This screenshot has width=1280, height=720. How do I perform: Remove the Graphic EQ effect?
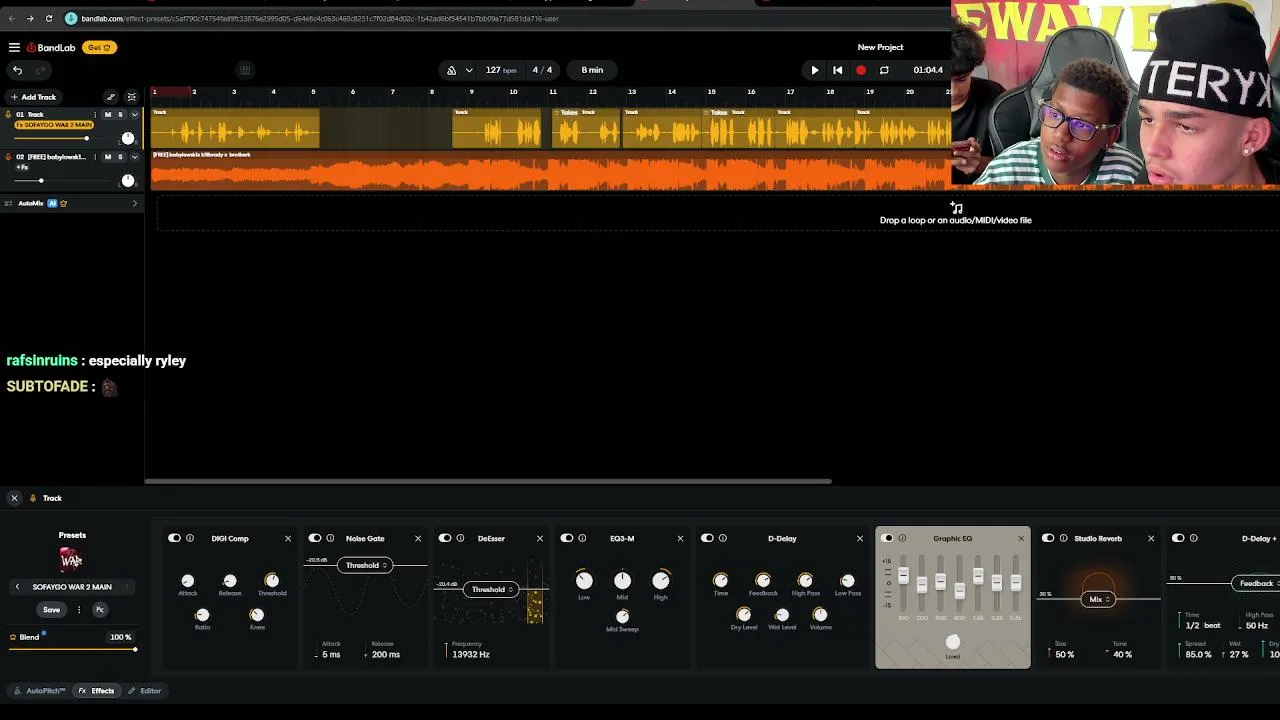tap(1021, 539)
